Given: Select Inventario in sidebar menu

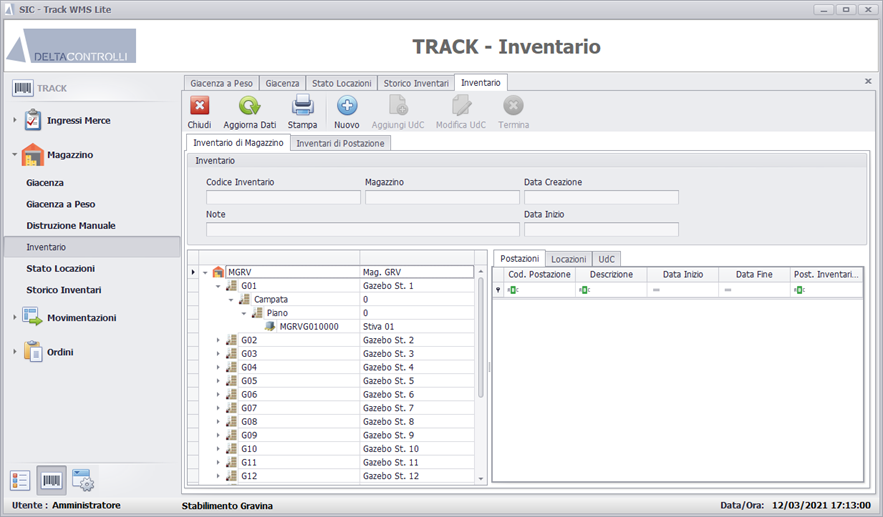Looking at the screenshot, I should [x=92, y=247].
